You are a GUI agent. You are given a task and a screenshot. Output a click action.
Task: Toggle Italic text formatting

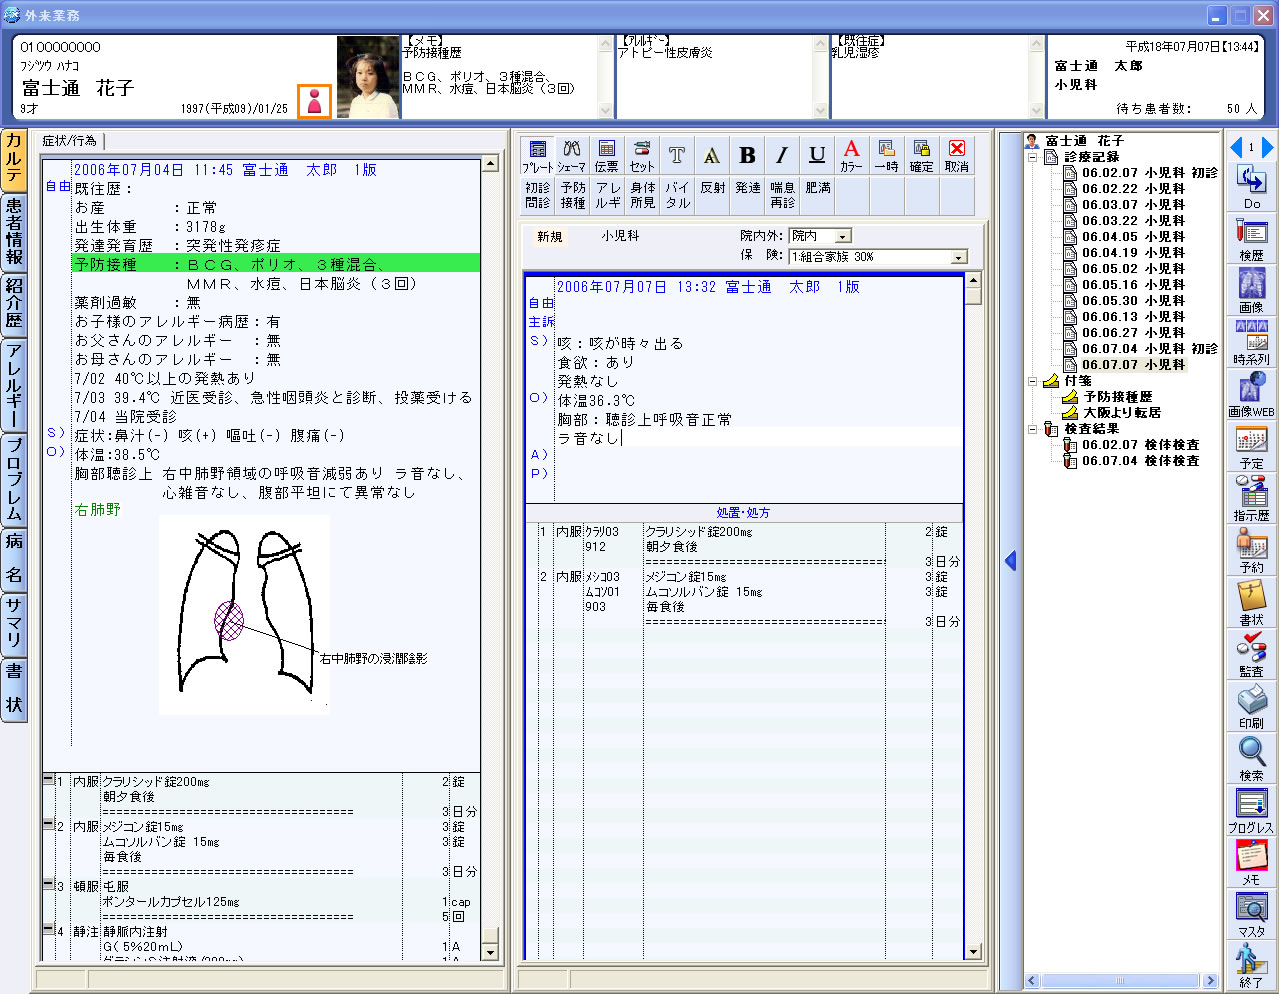pos(782,156)
